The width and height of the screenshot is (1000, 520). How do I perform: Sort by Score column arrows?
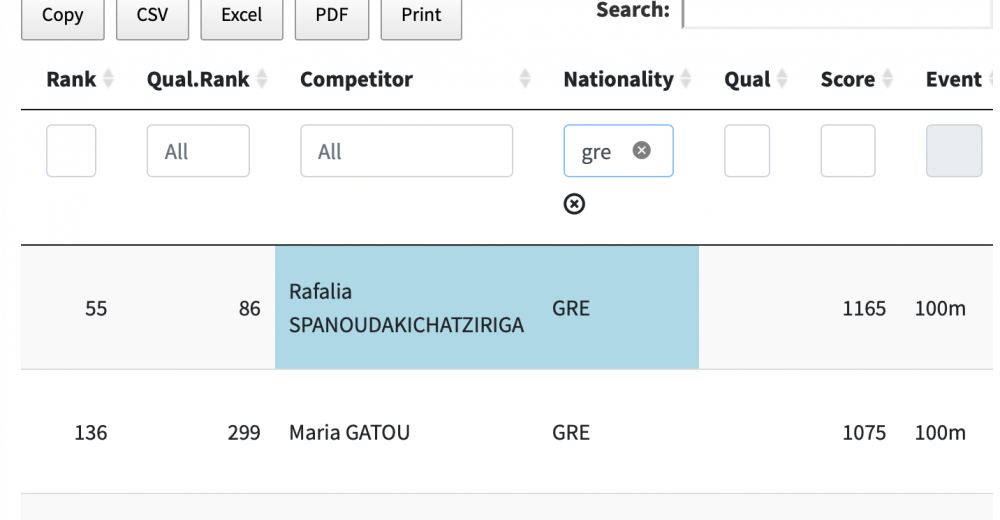coord(887,80)
